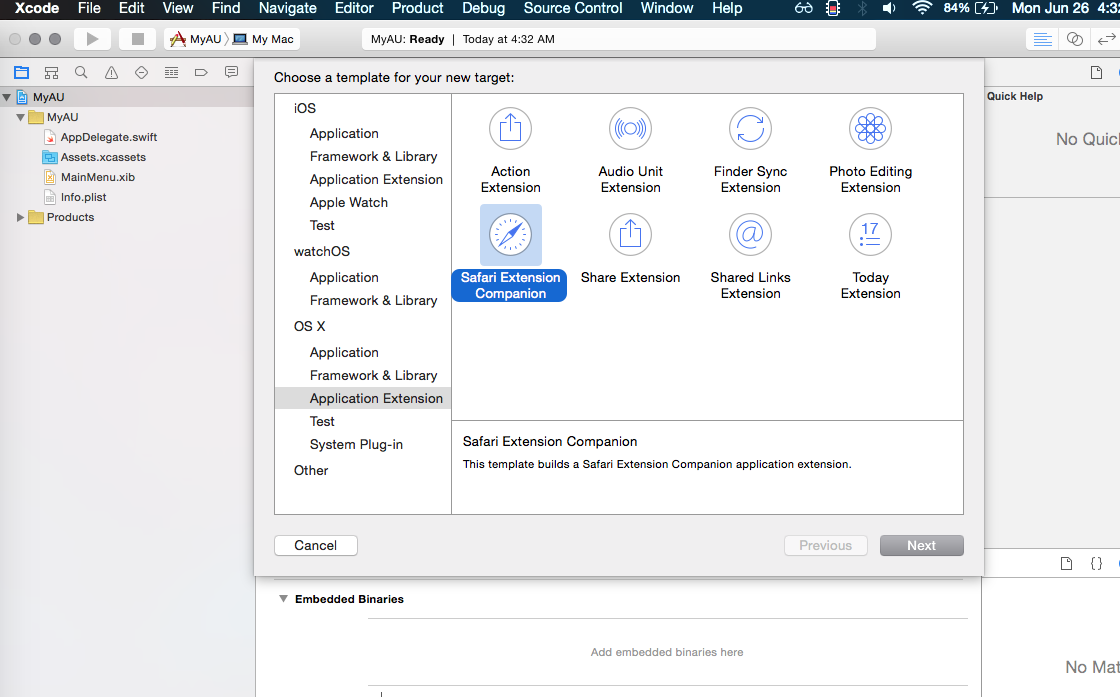The image size is (1120, 697).
Task: Open the Edit menu
Action: pos(131,9)
